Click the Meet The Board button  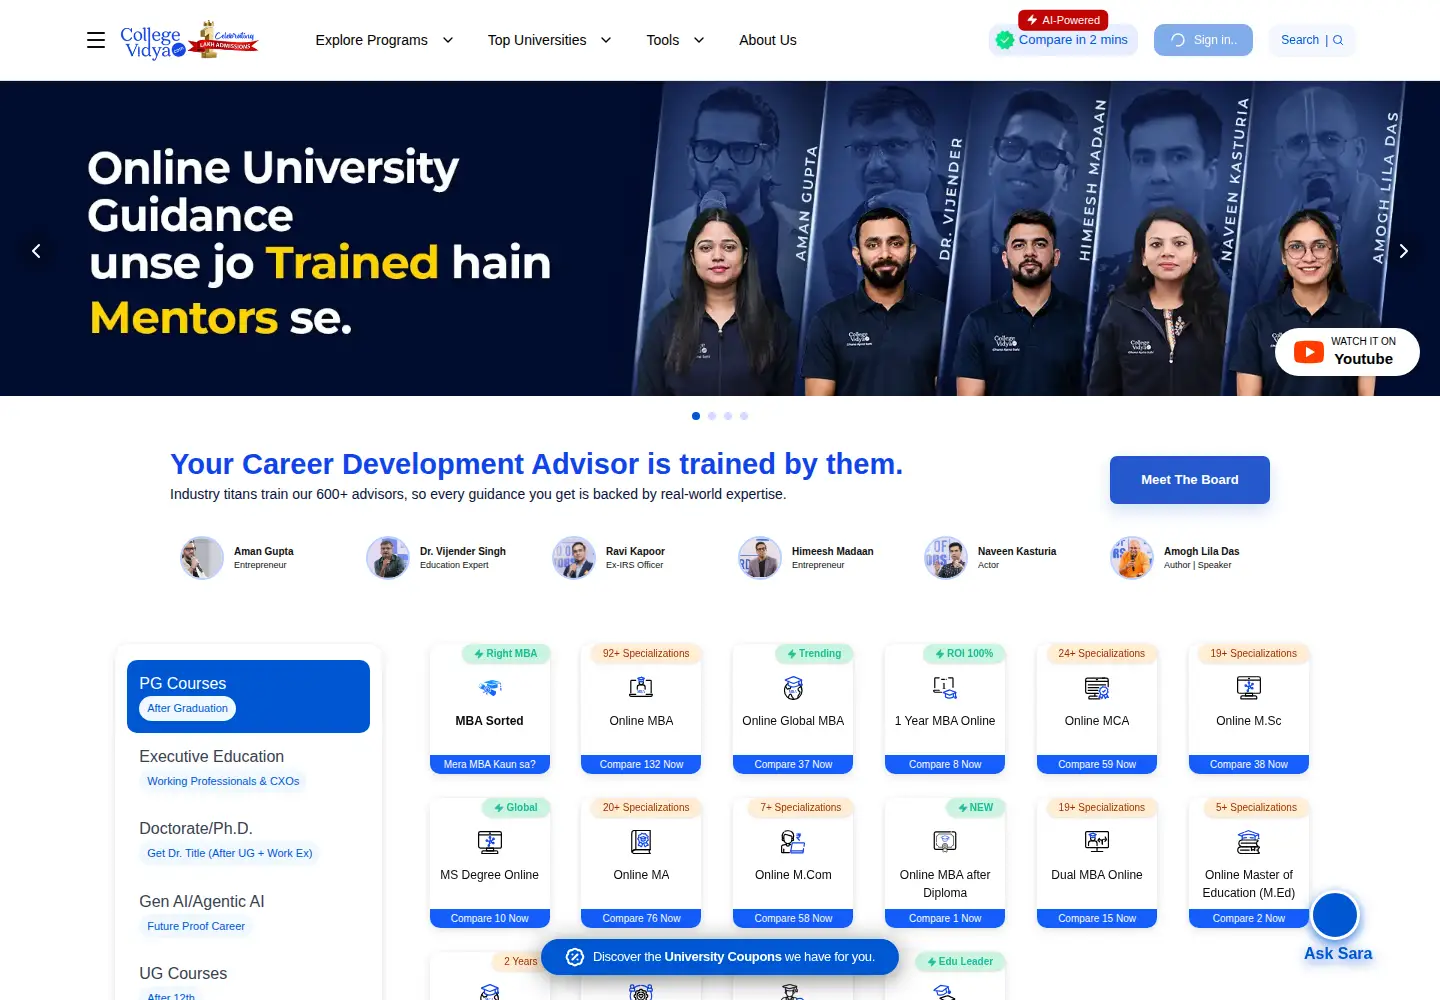[1190, 480]
